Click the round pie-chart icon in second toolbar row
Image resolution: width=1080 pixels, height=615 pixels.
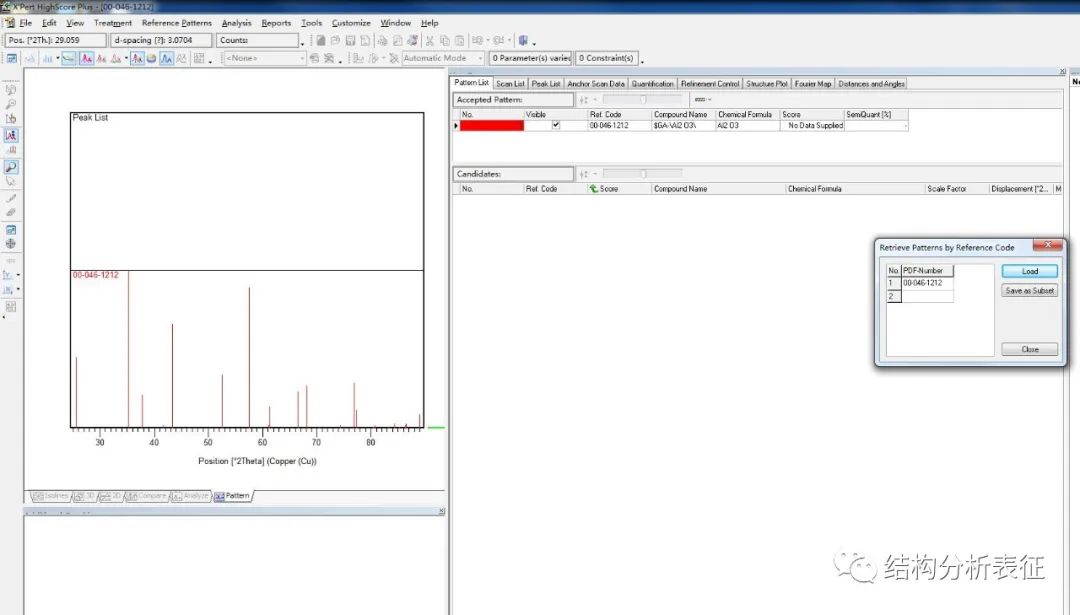click(152, 59)
